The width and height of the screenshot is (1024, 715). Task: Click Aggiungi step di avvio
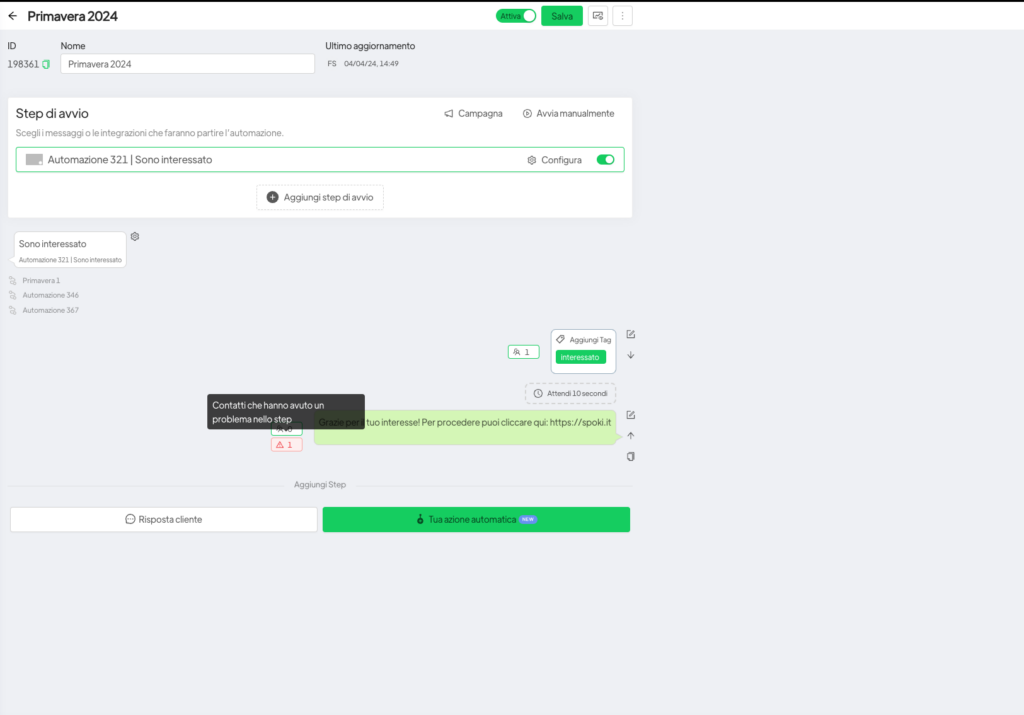[x=320, y=197]
